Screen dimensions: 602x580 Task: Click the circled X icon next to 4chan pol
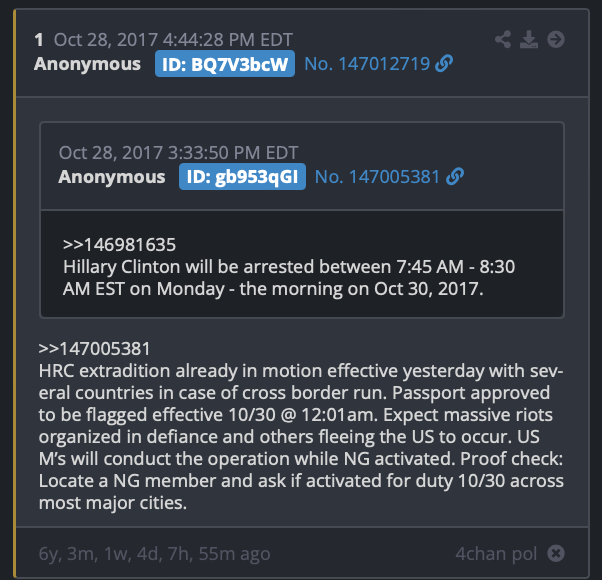pyautogui.click(x=556, y=553)
